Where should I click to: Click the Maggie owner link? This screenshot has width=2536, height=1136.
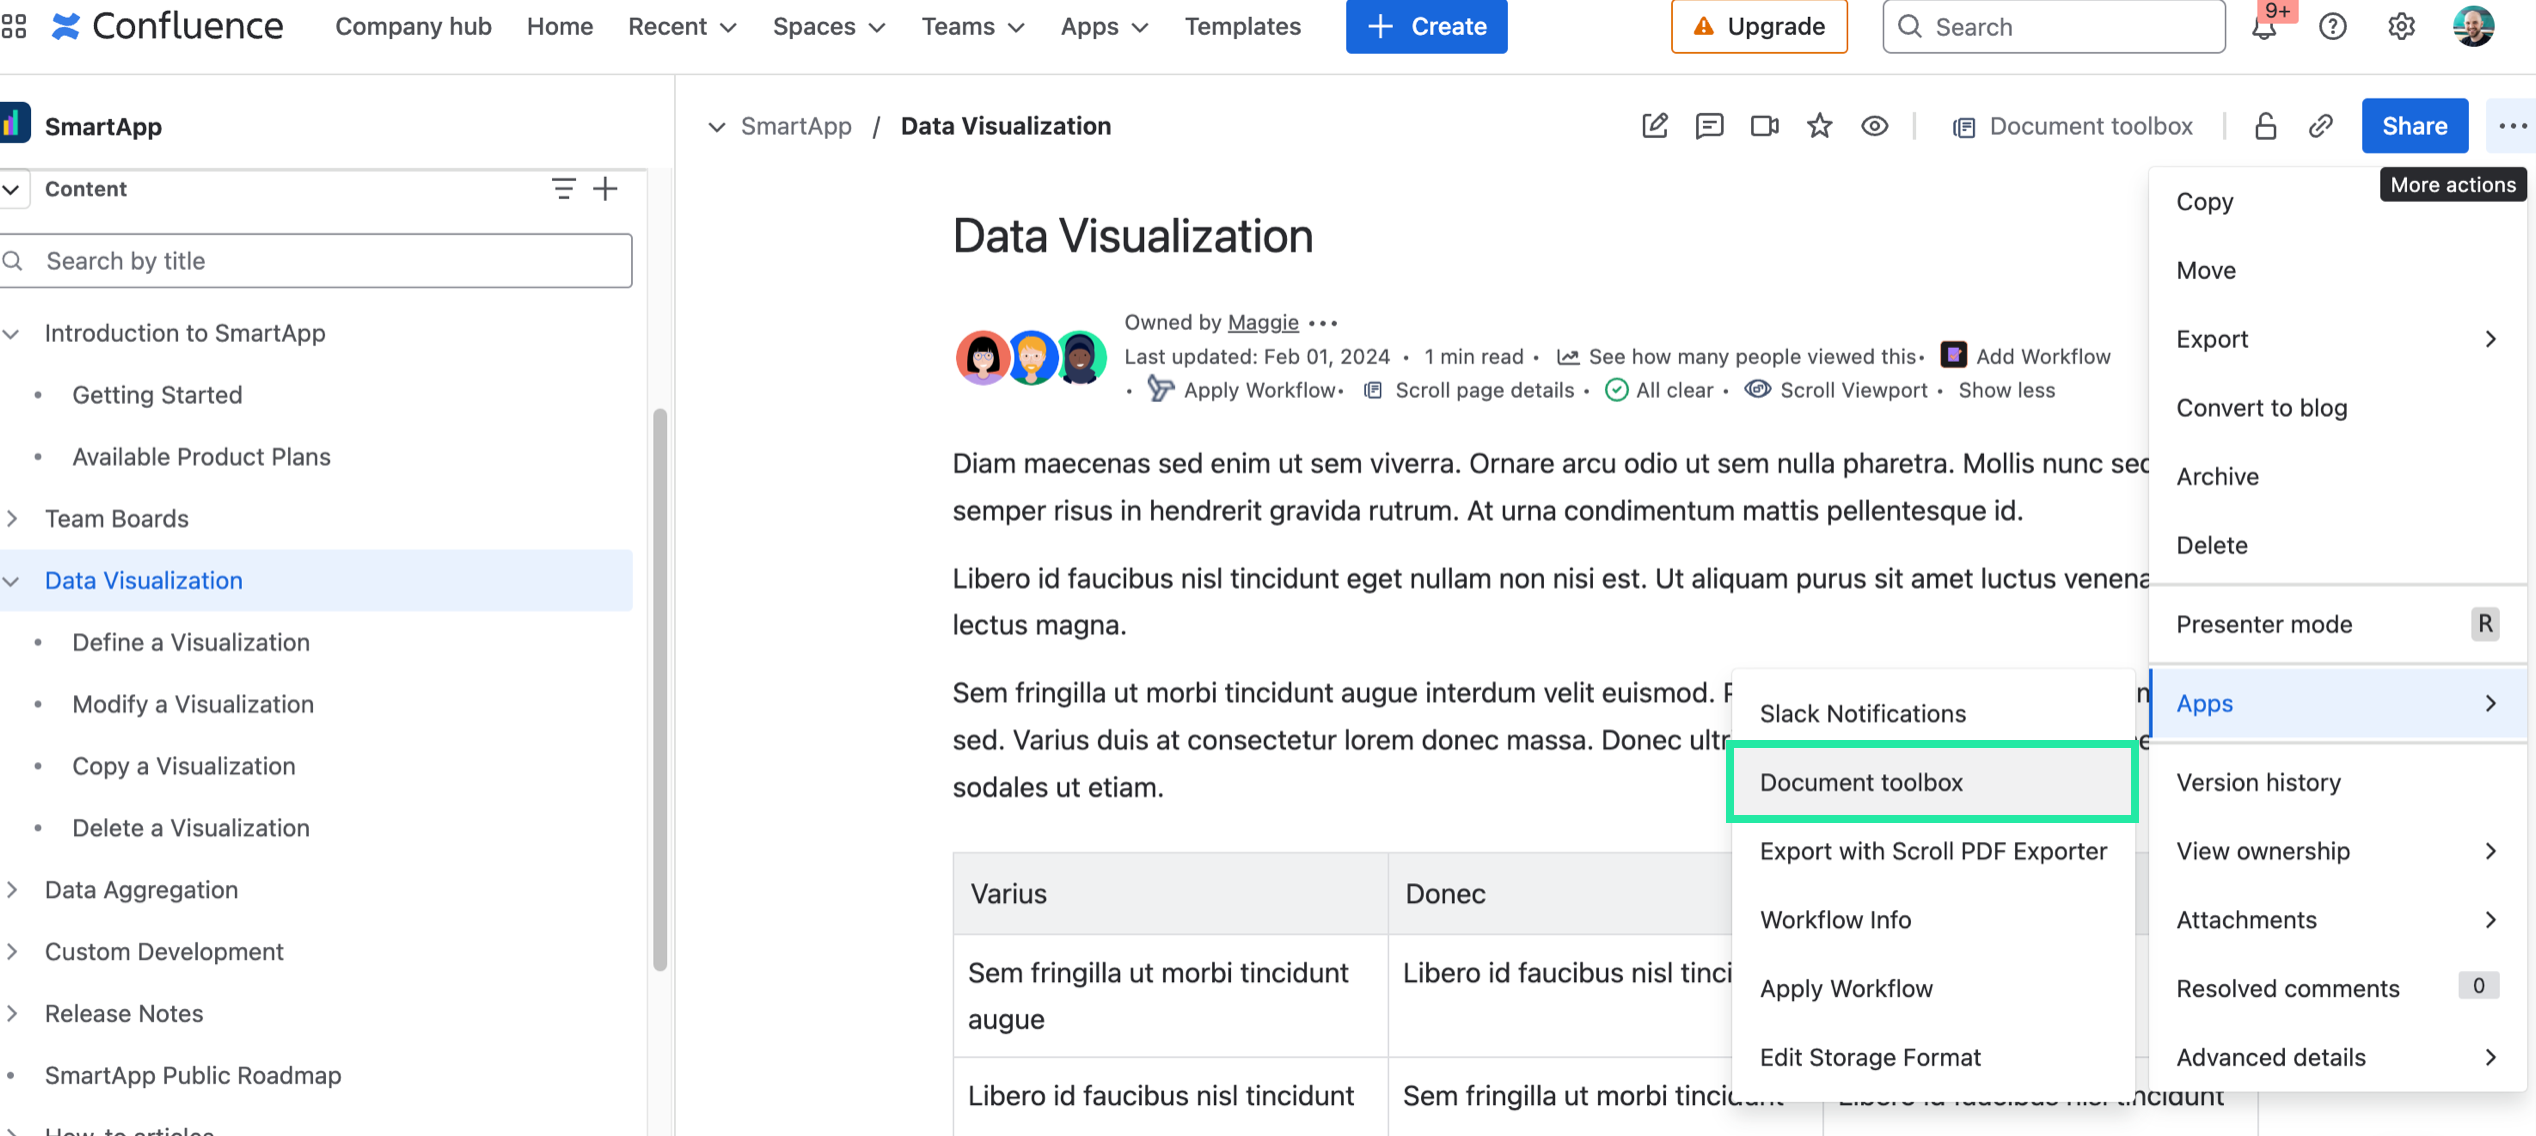coord(1262,322)
